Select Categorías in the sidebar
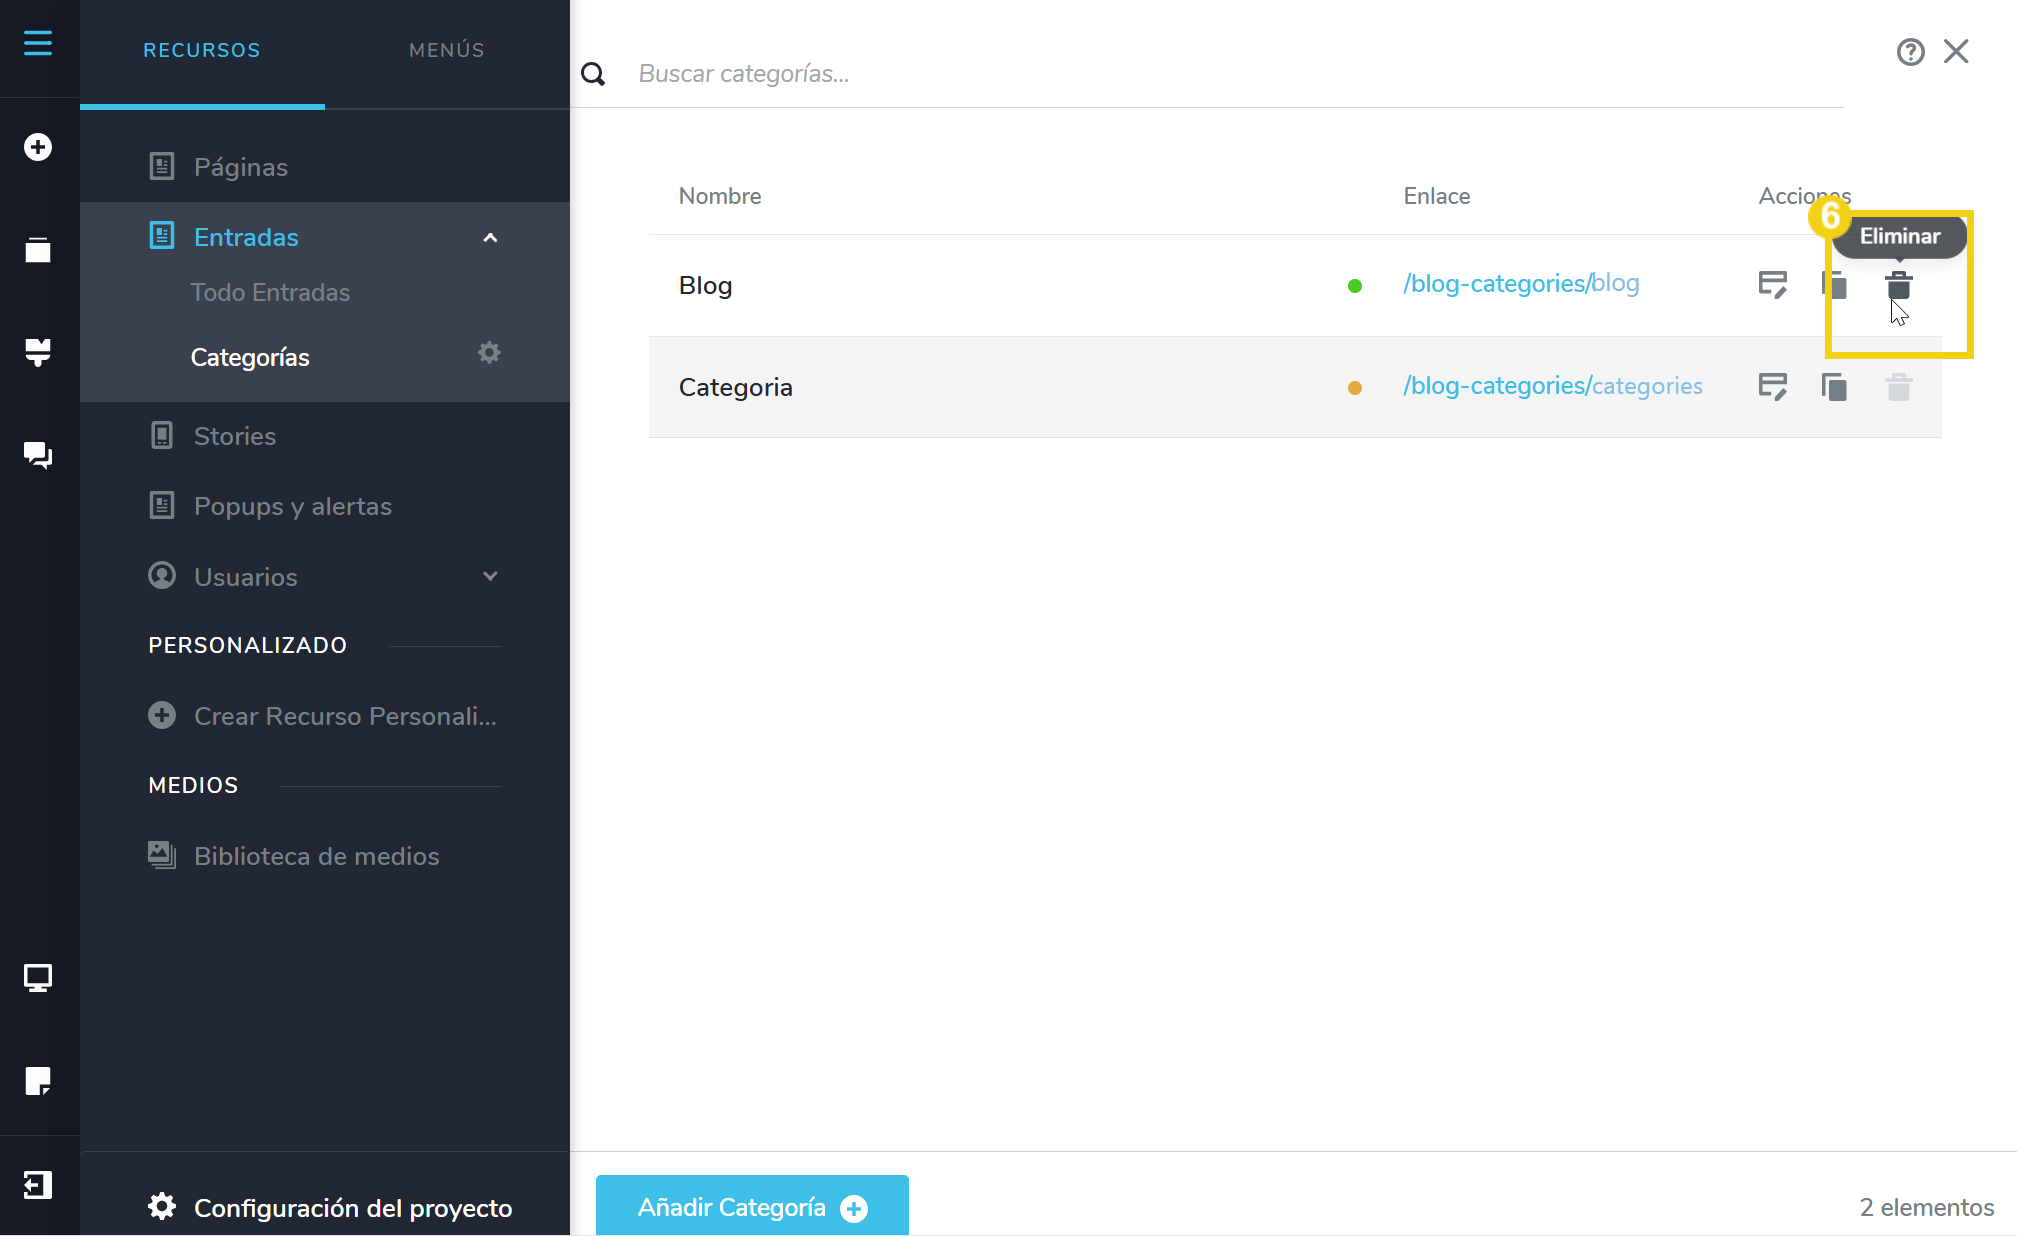The image size is (2017, 1236). pyautogui.click(x=250, y=357)
